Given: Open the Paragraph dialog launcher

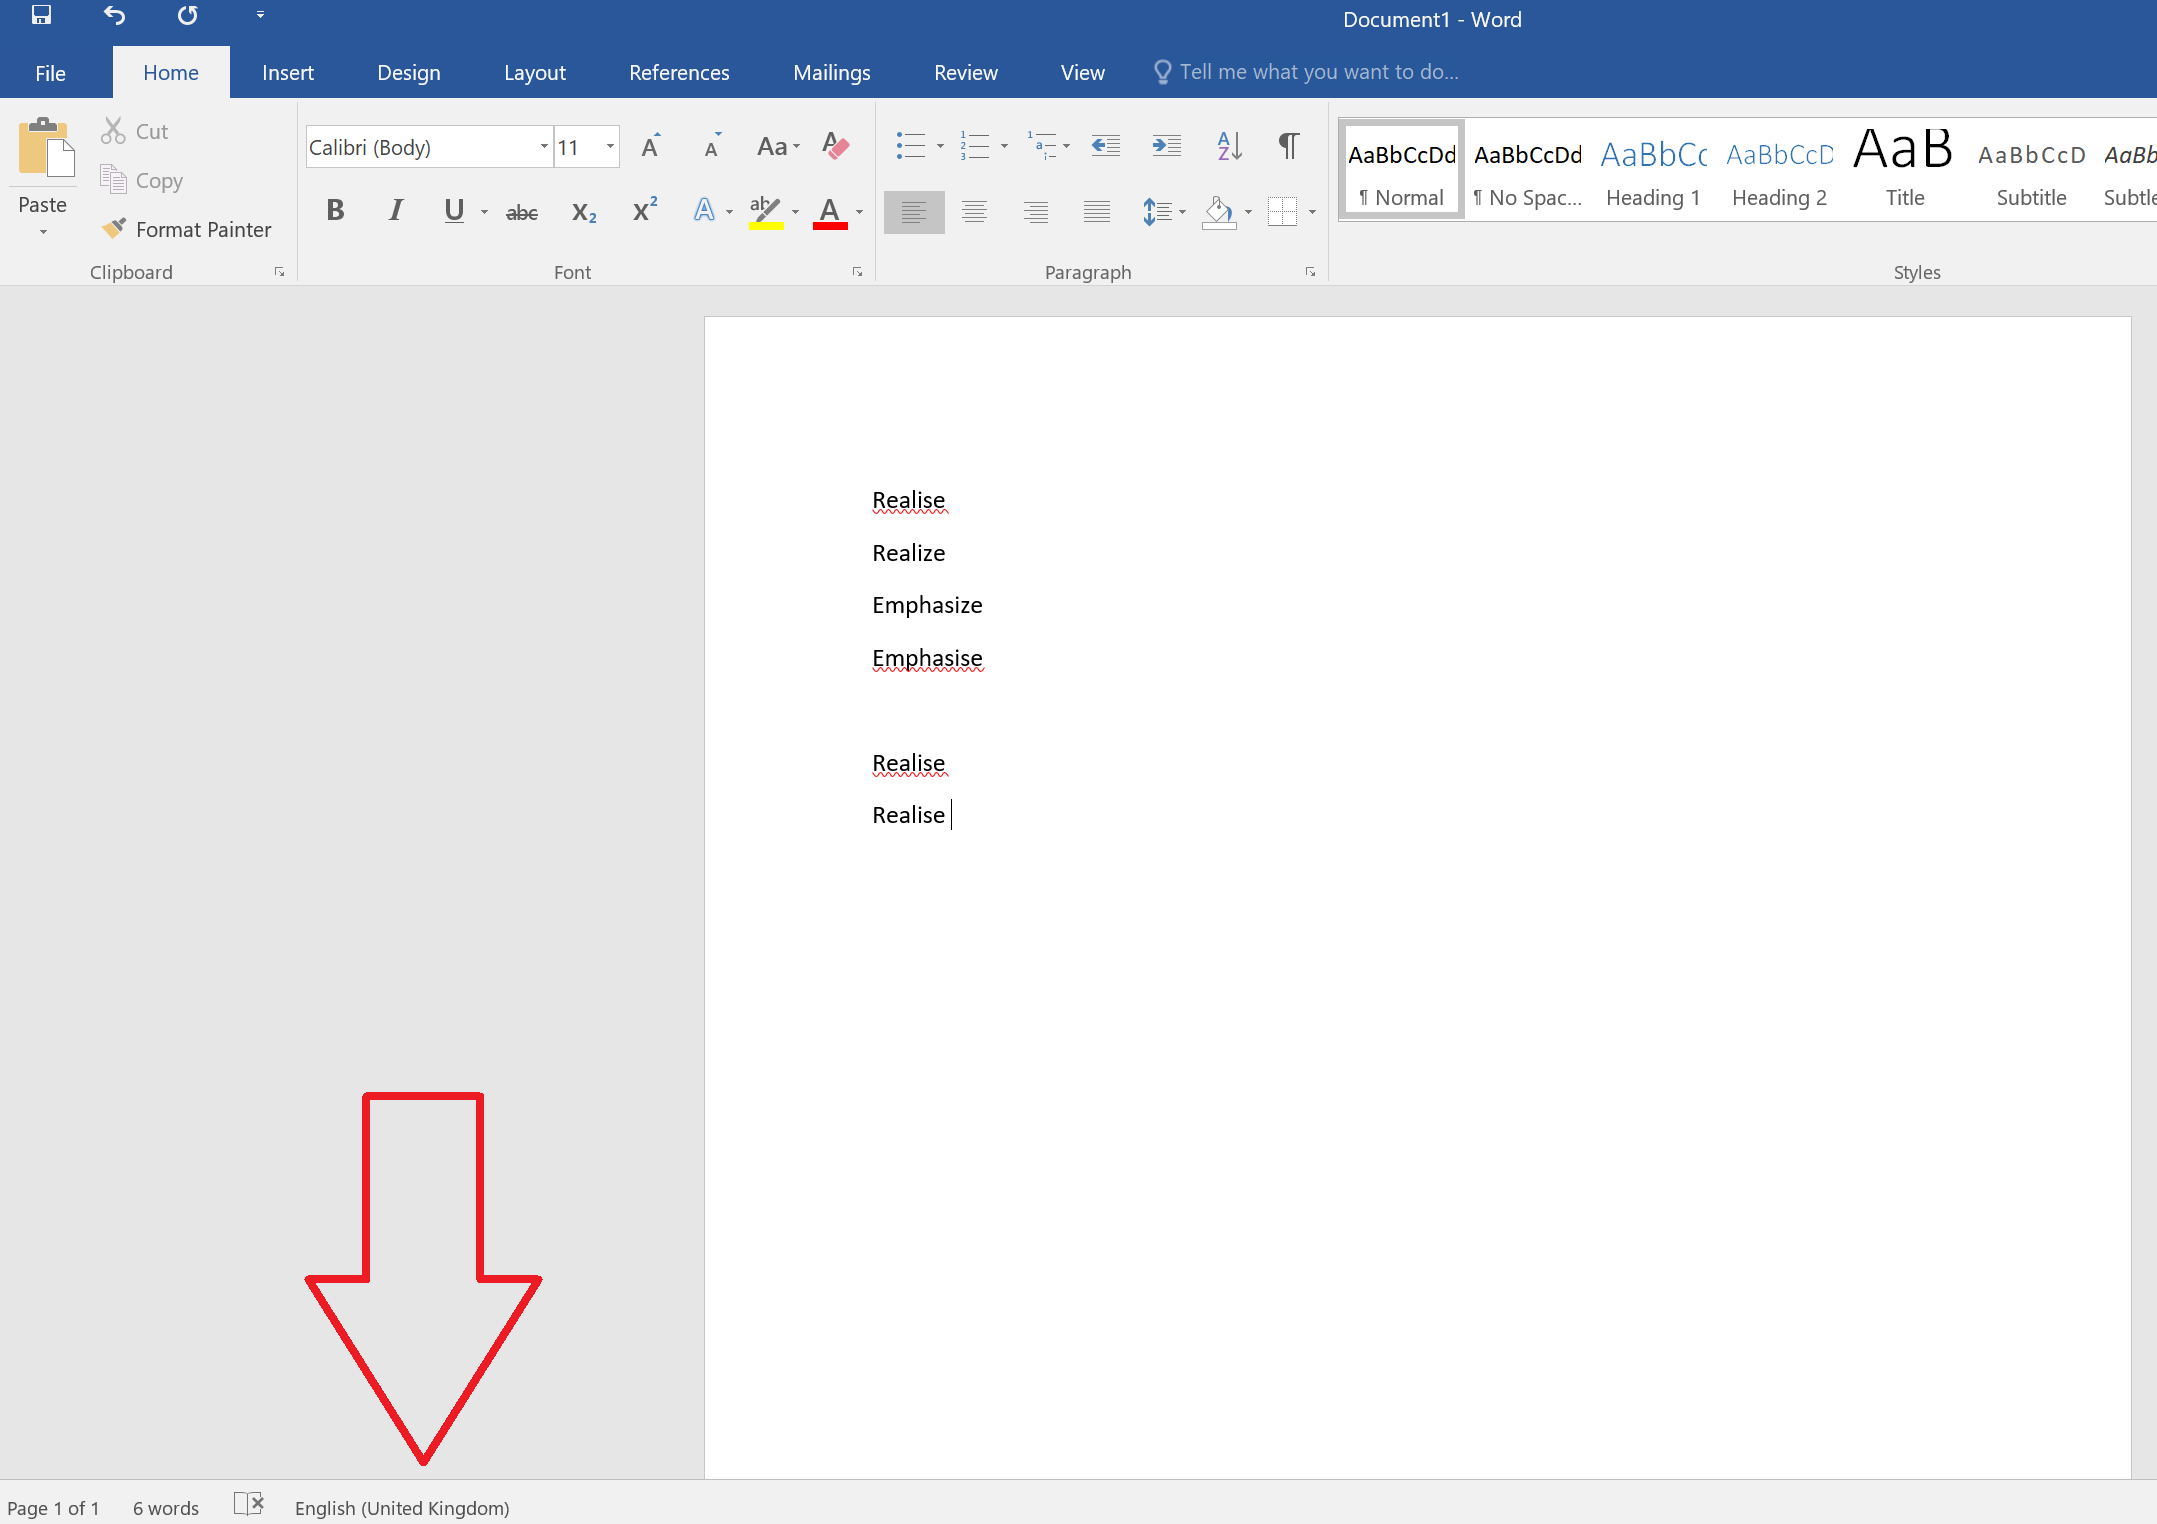Looking at the screenshot, I should pos(1311,272).
